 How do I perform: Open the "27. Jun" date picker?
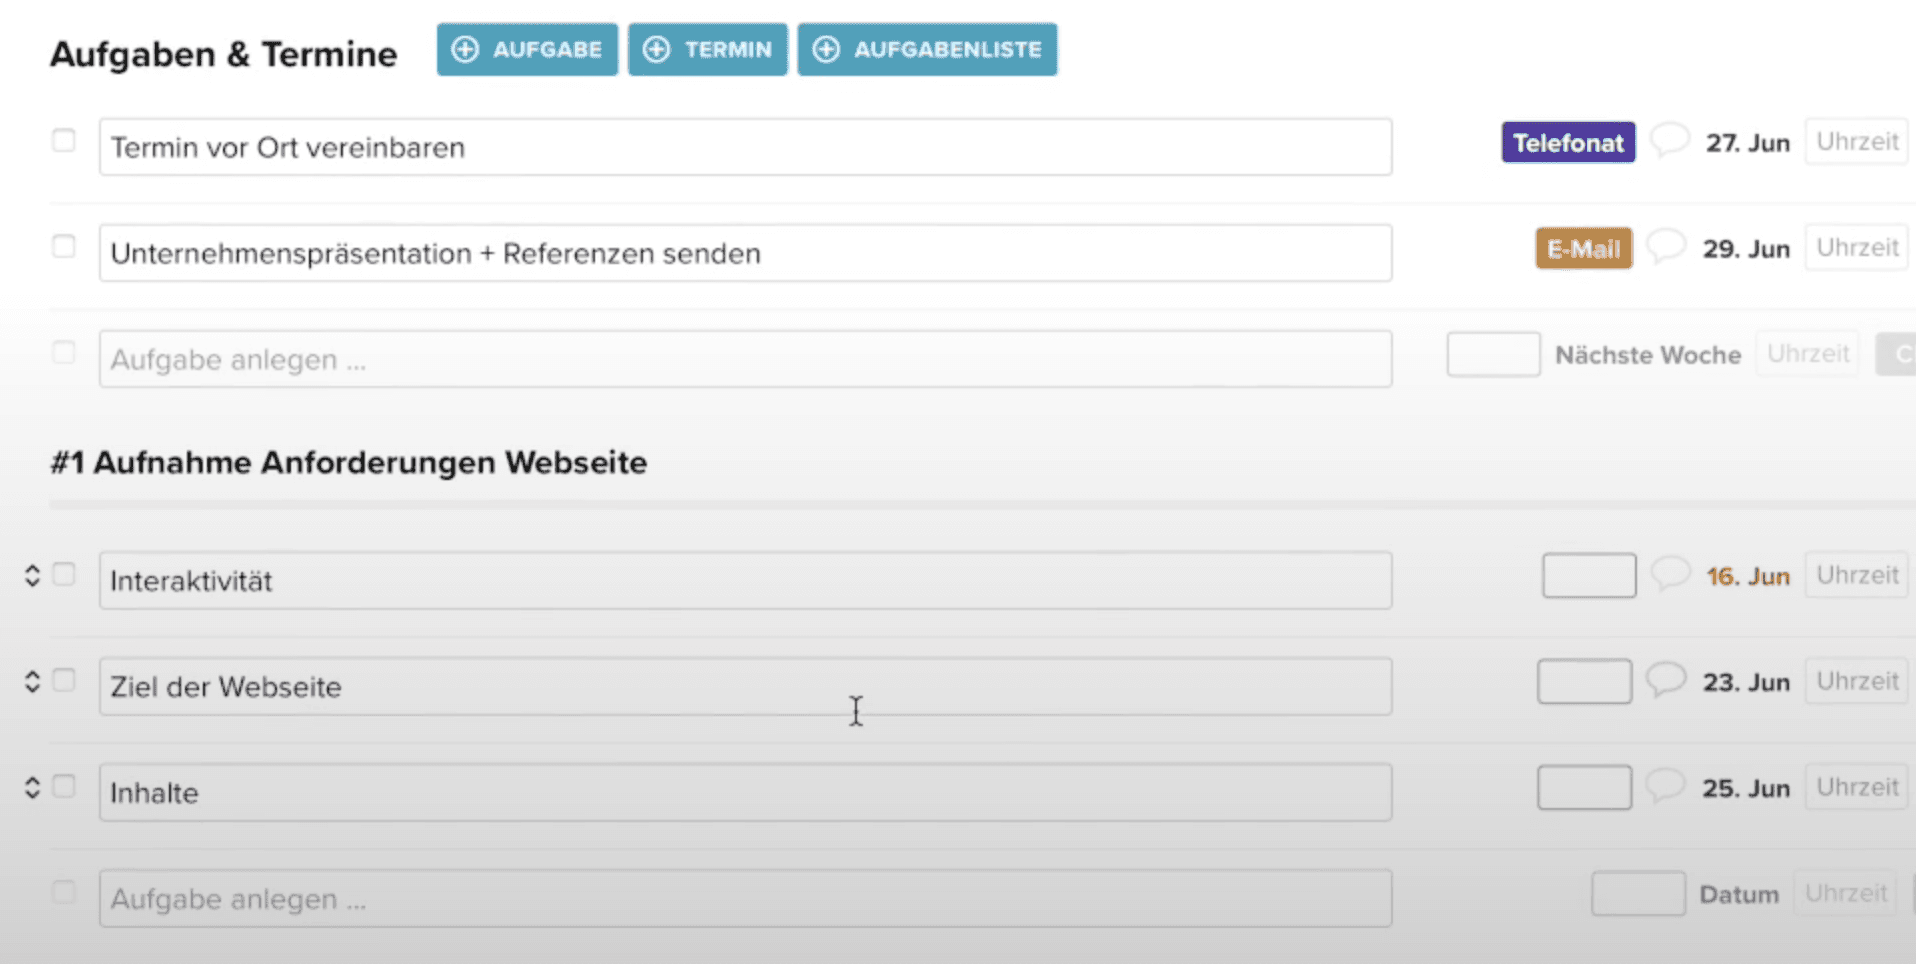tap(1748, 142)
